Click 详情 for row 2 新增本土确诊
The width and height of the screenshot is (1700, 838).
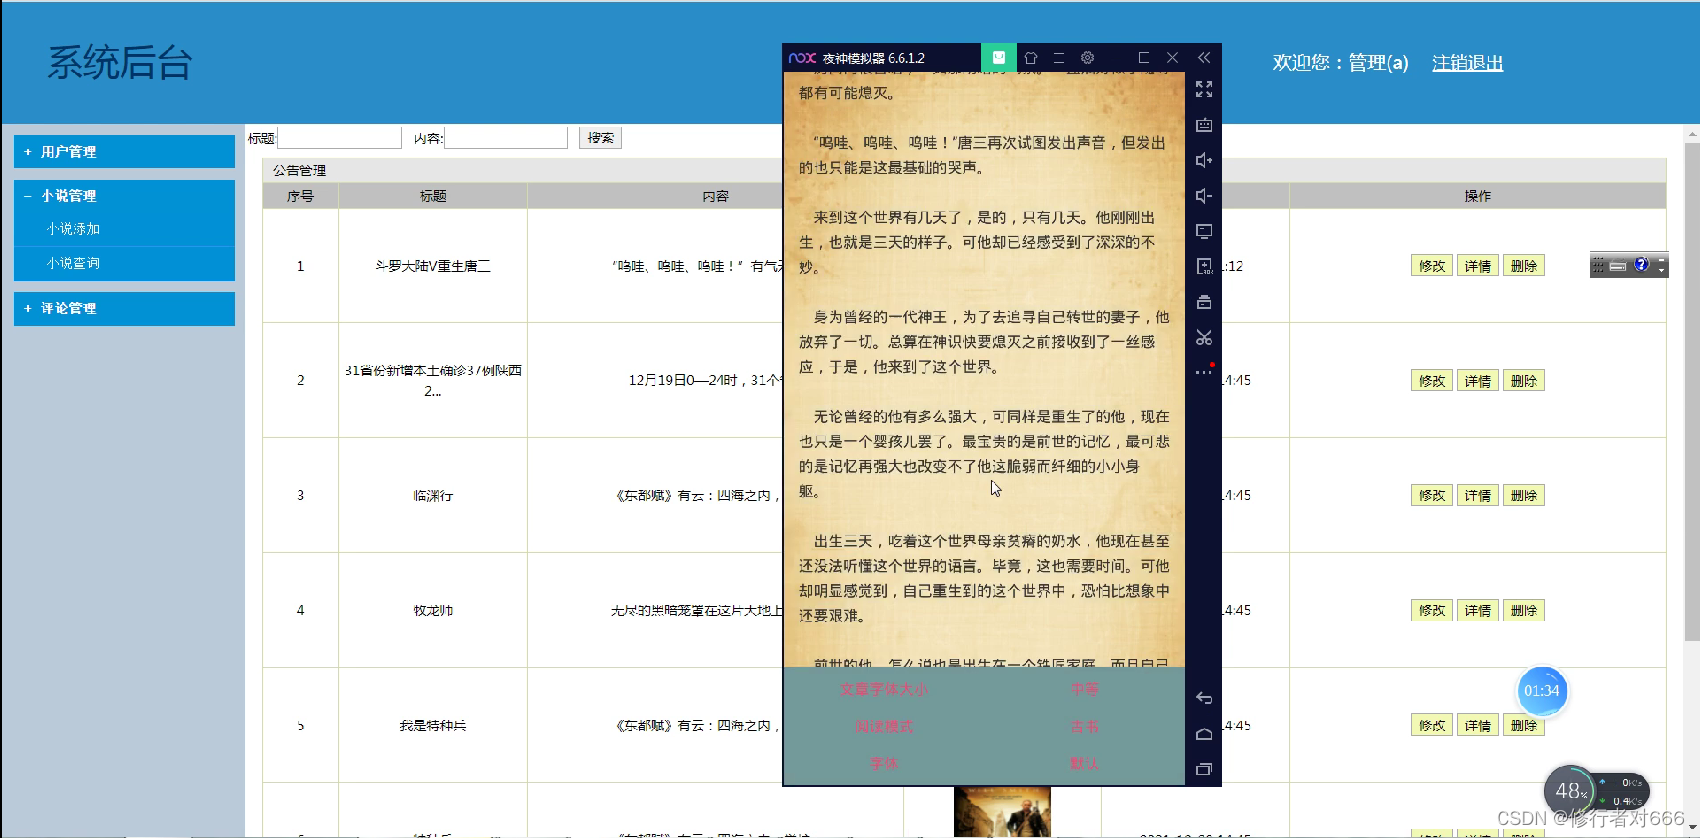pos(1478,381)
